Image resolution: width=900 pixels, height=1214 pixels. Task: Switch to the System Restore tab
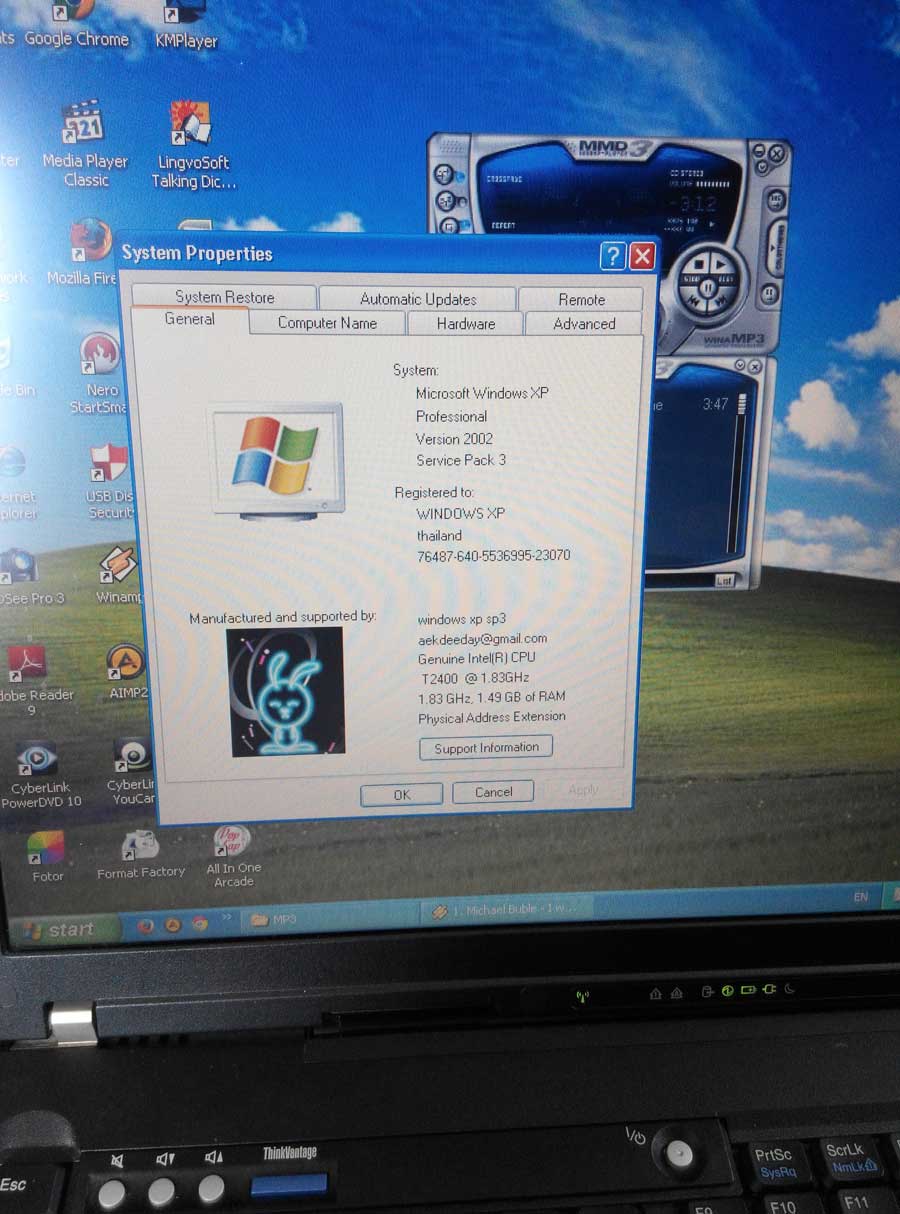224,297
